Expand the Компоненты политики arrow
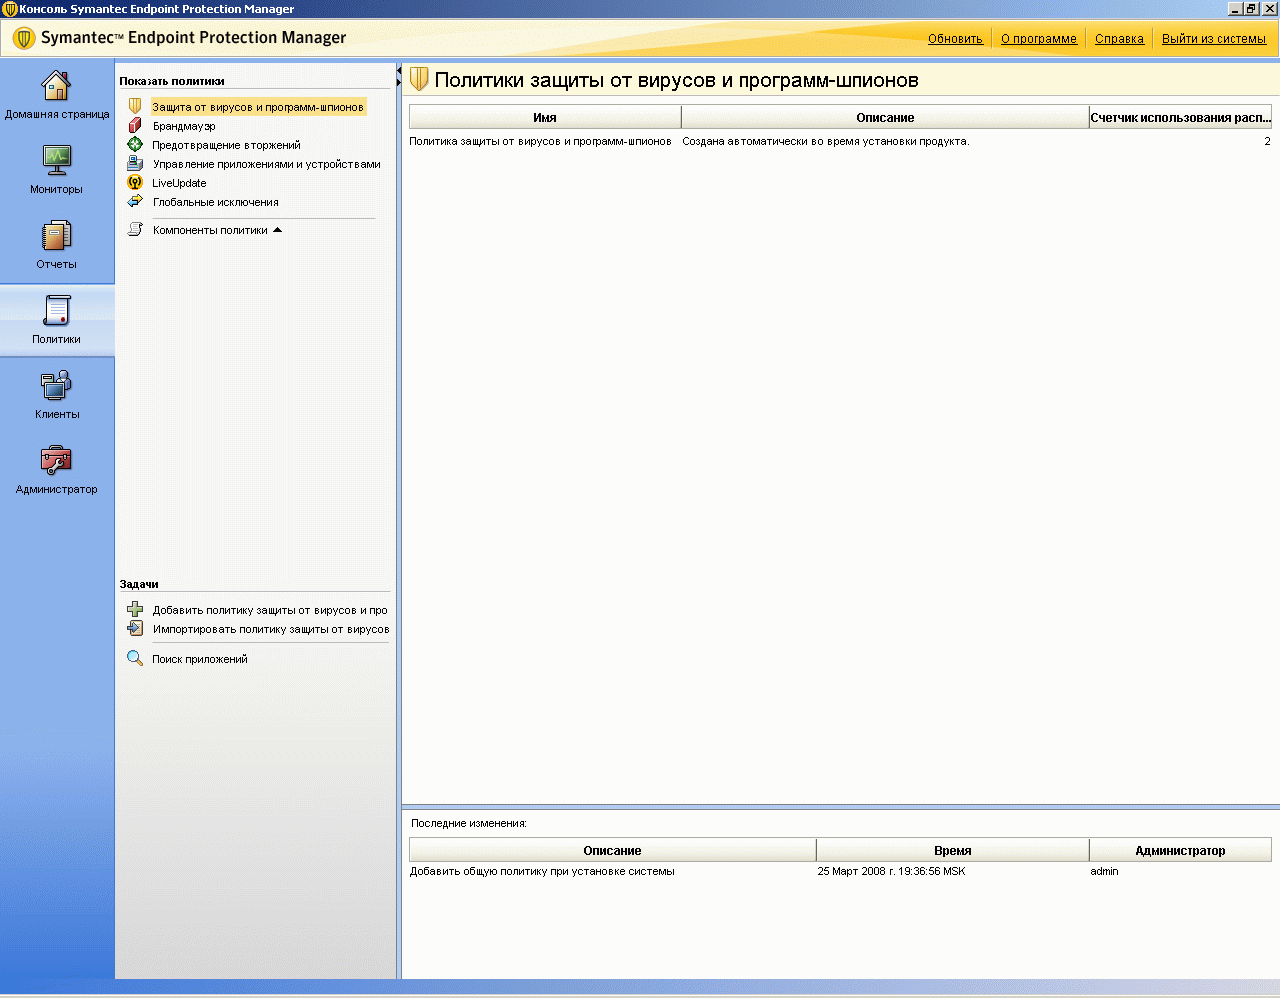Viewport: 1280px width, 998px height. tap(277, 230)
